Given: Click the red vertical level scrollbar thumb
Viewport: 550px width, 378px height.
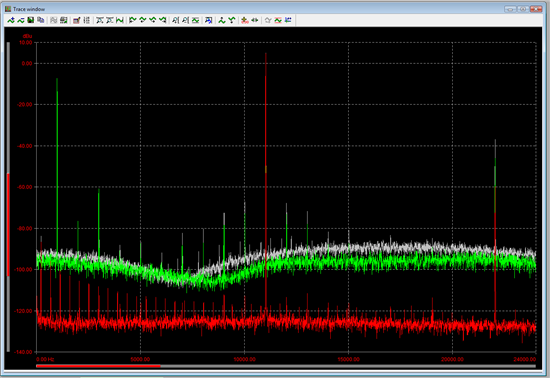Looking at the screenshot, I should [x=8, y=224].
